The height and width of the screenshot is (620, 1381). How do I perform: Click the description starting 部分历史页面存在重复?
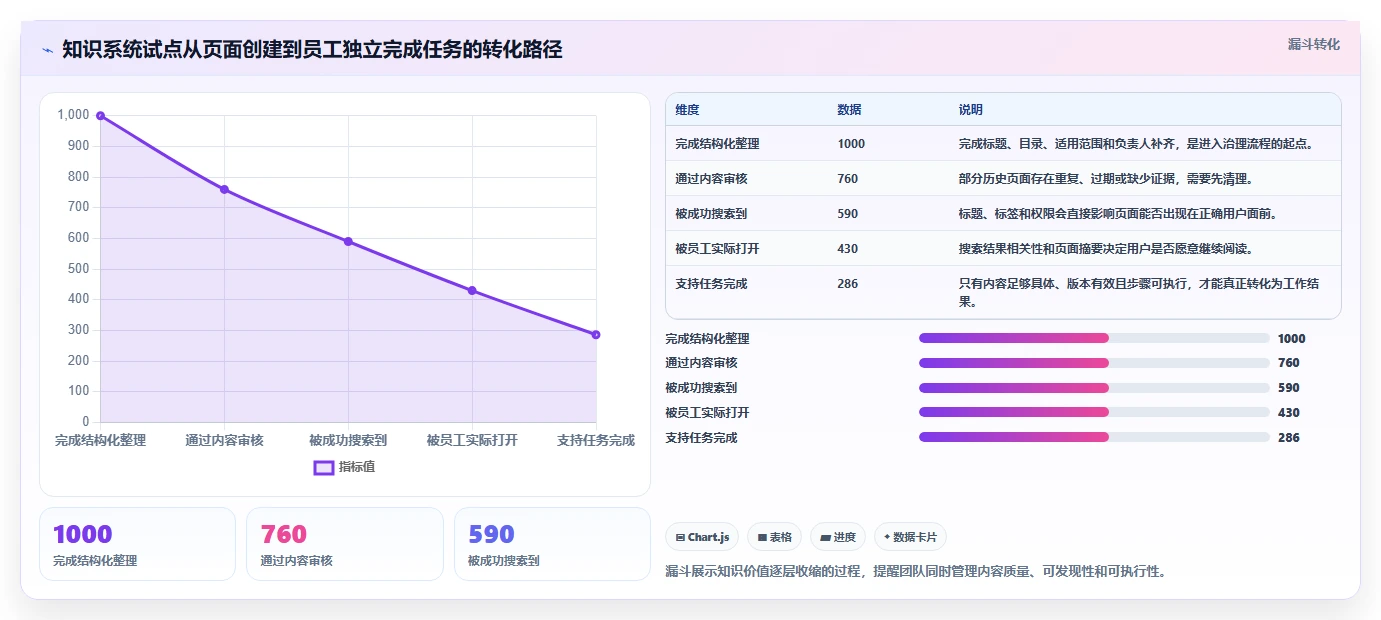pyautogui.click(x=1105, y=179)
